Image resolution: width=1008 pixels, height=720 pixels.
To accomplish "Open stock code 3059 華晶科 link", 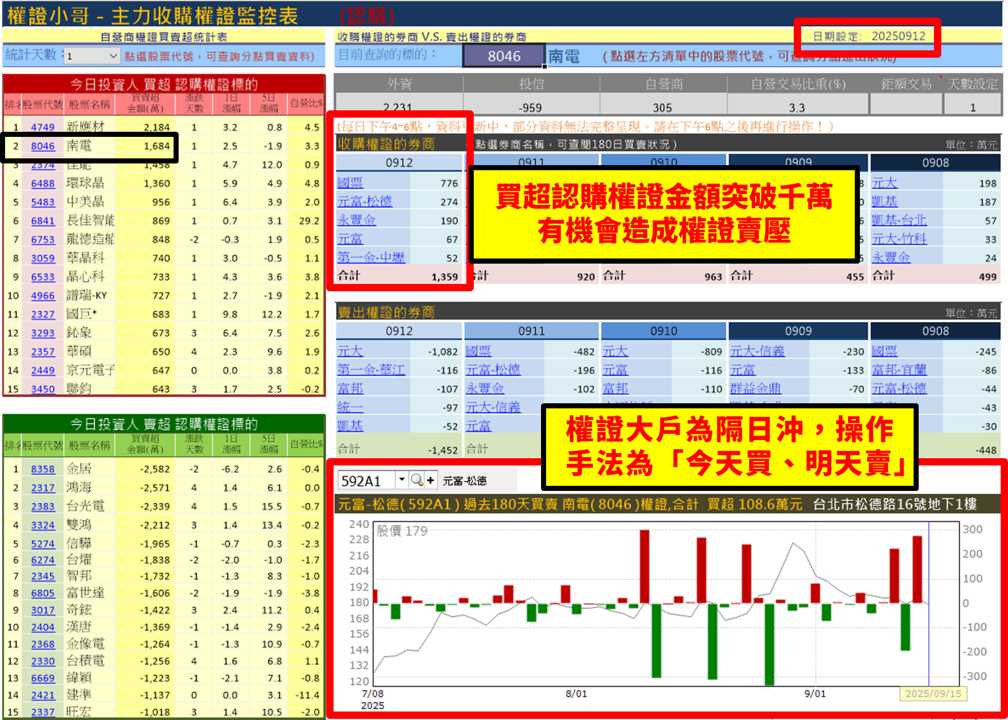I will click(42, 258).
